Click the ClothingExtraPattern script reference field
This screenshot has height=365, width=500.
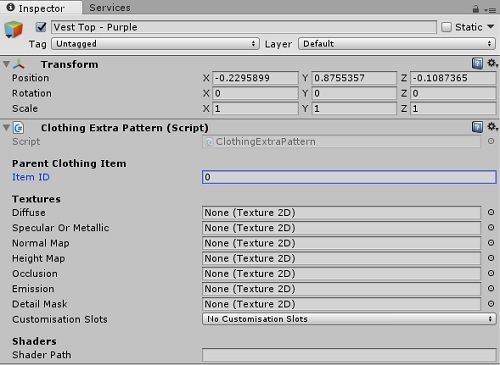coord(341,142)
